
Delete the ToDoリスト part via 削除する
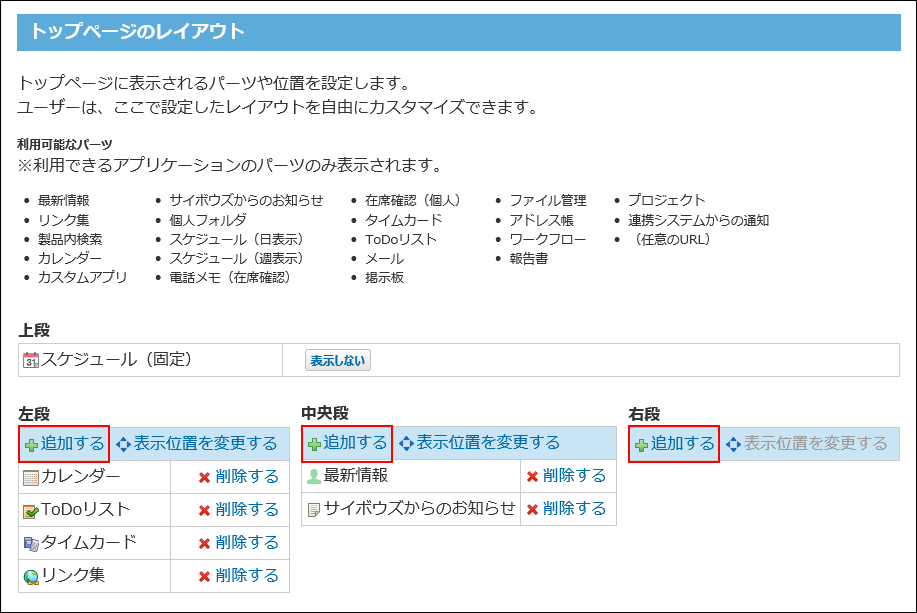[246, 509]
